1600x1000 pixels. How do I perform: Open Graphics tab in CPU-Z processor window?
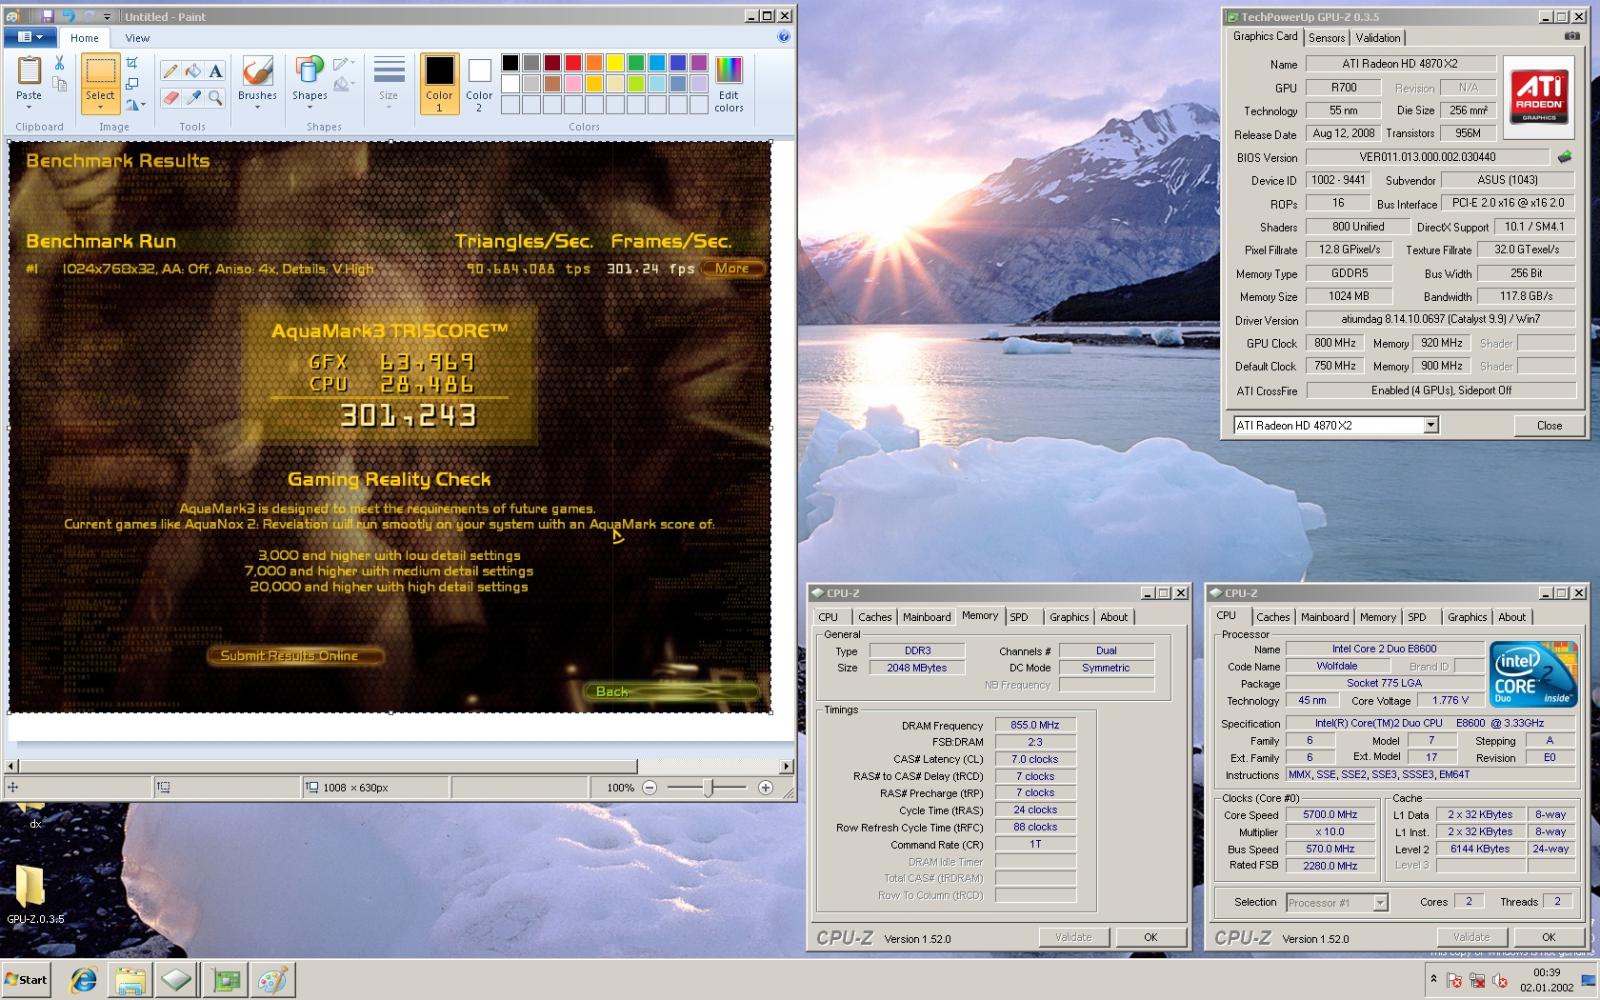[x=1467, y=617]
